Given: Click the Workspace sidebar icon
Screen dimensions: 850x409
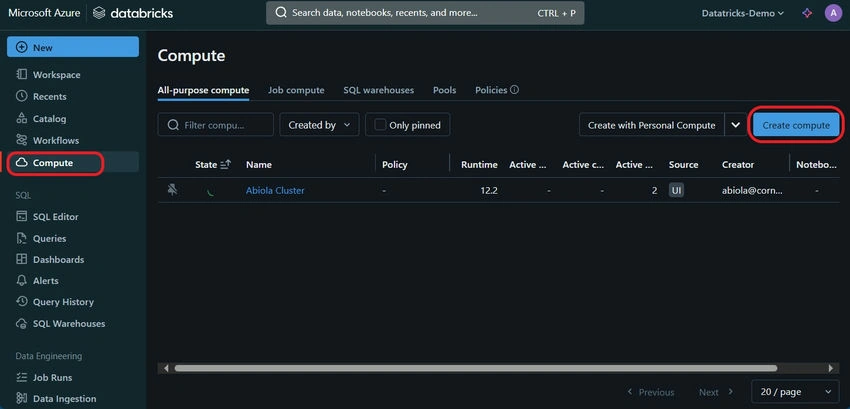Looking at the screenshot, I should click(x=22, y=74).
